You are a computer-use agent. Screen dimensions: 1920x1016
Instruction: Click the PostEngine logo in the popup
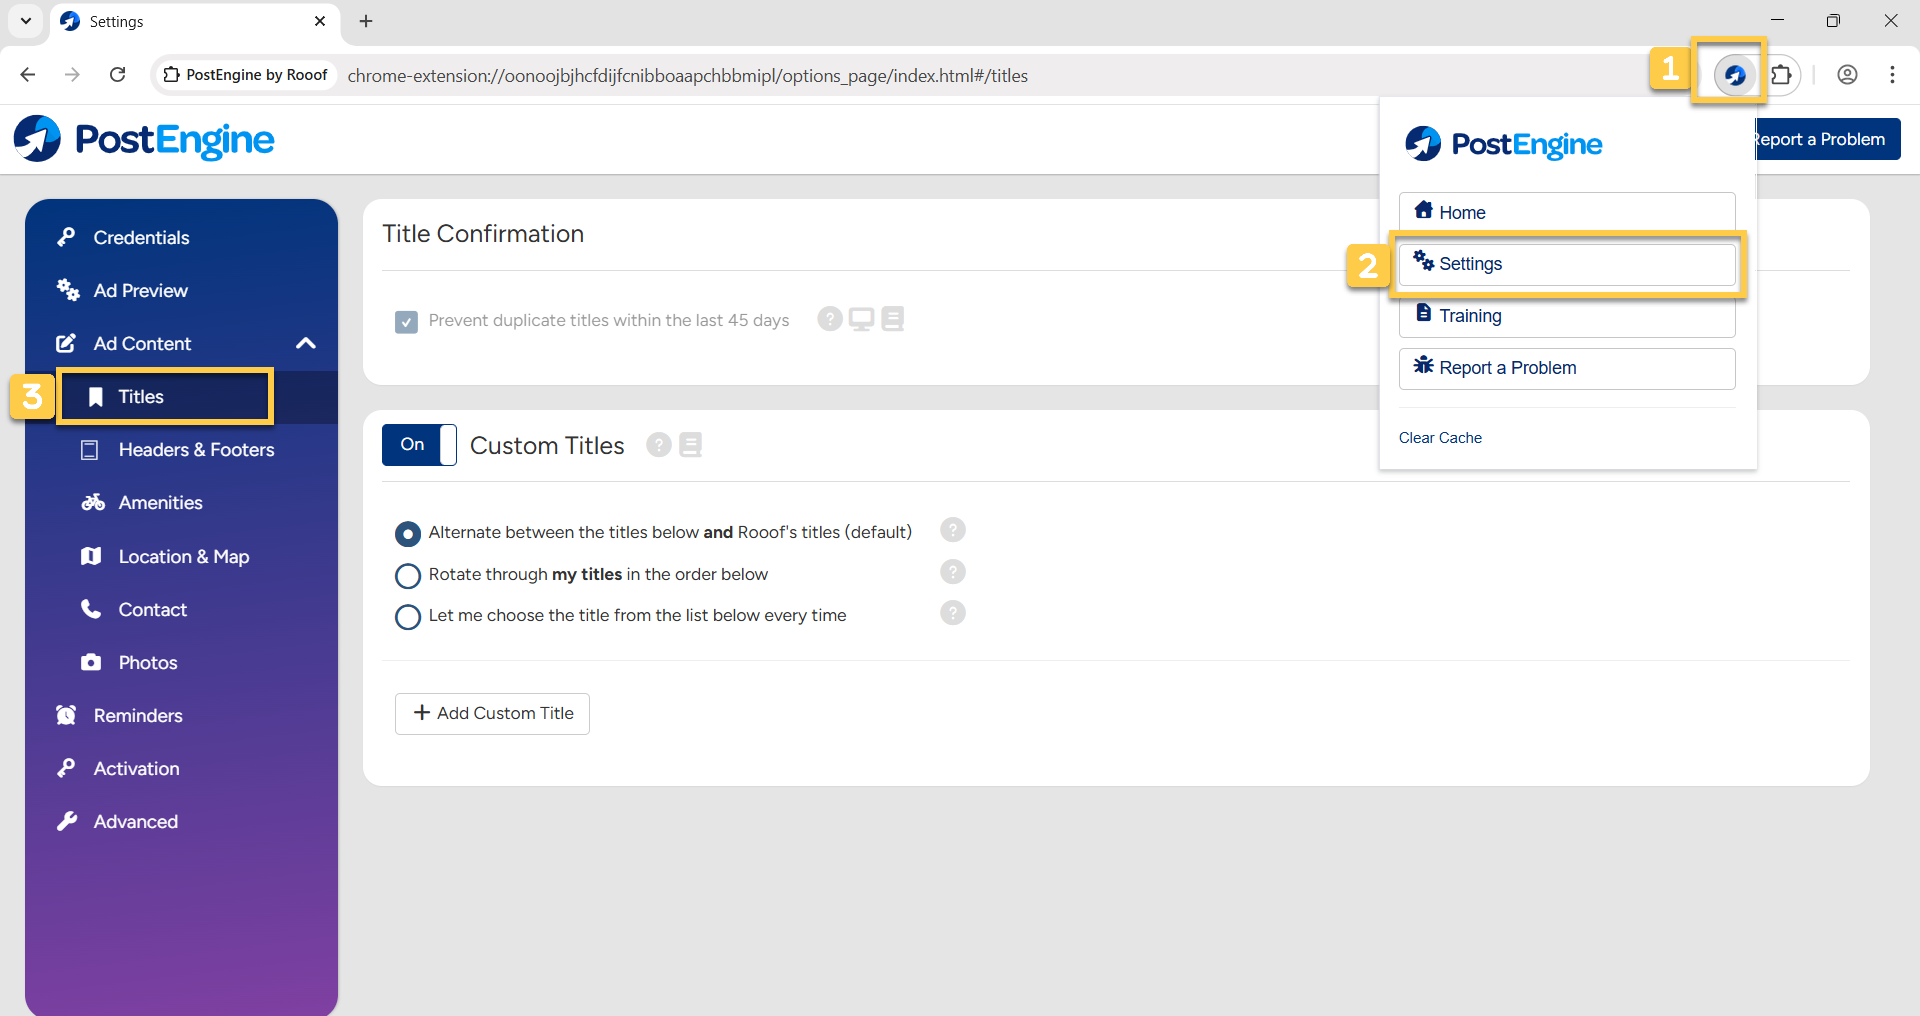point(1503,144)
